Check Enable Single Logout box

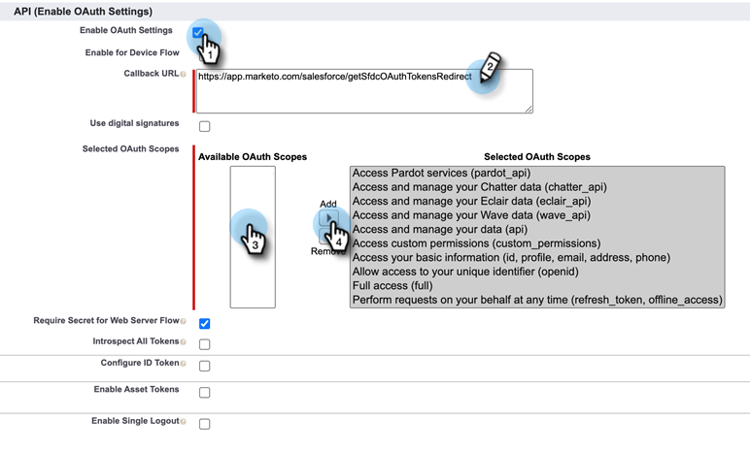pos(204,424)
